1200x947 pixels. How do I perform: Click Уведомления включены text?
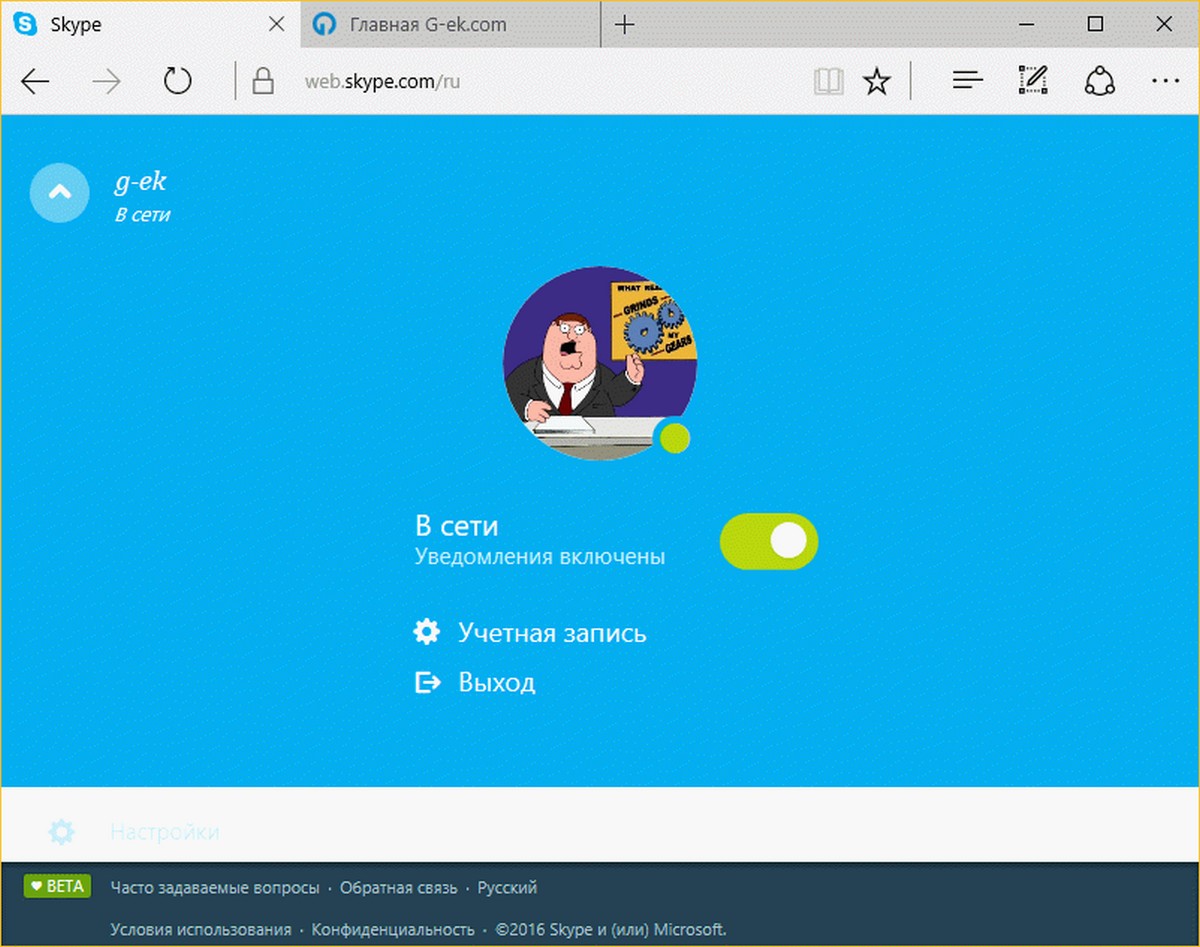[540, 557]
